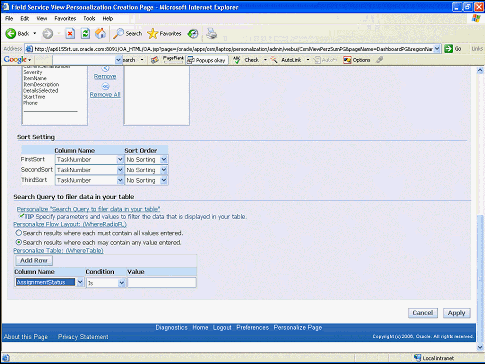Screen dimensions: 485x364
Task: Click the Remove All link
Action: point(105,95)
